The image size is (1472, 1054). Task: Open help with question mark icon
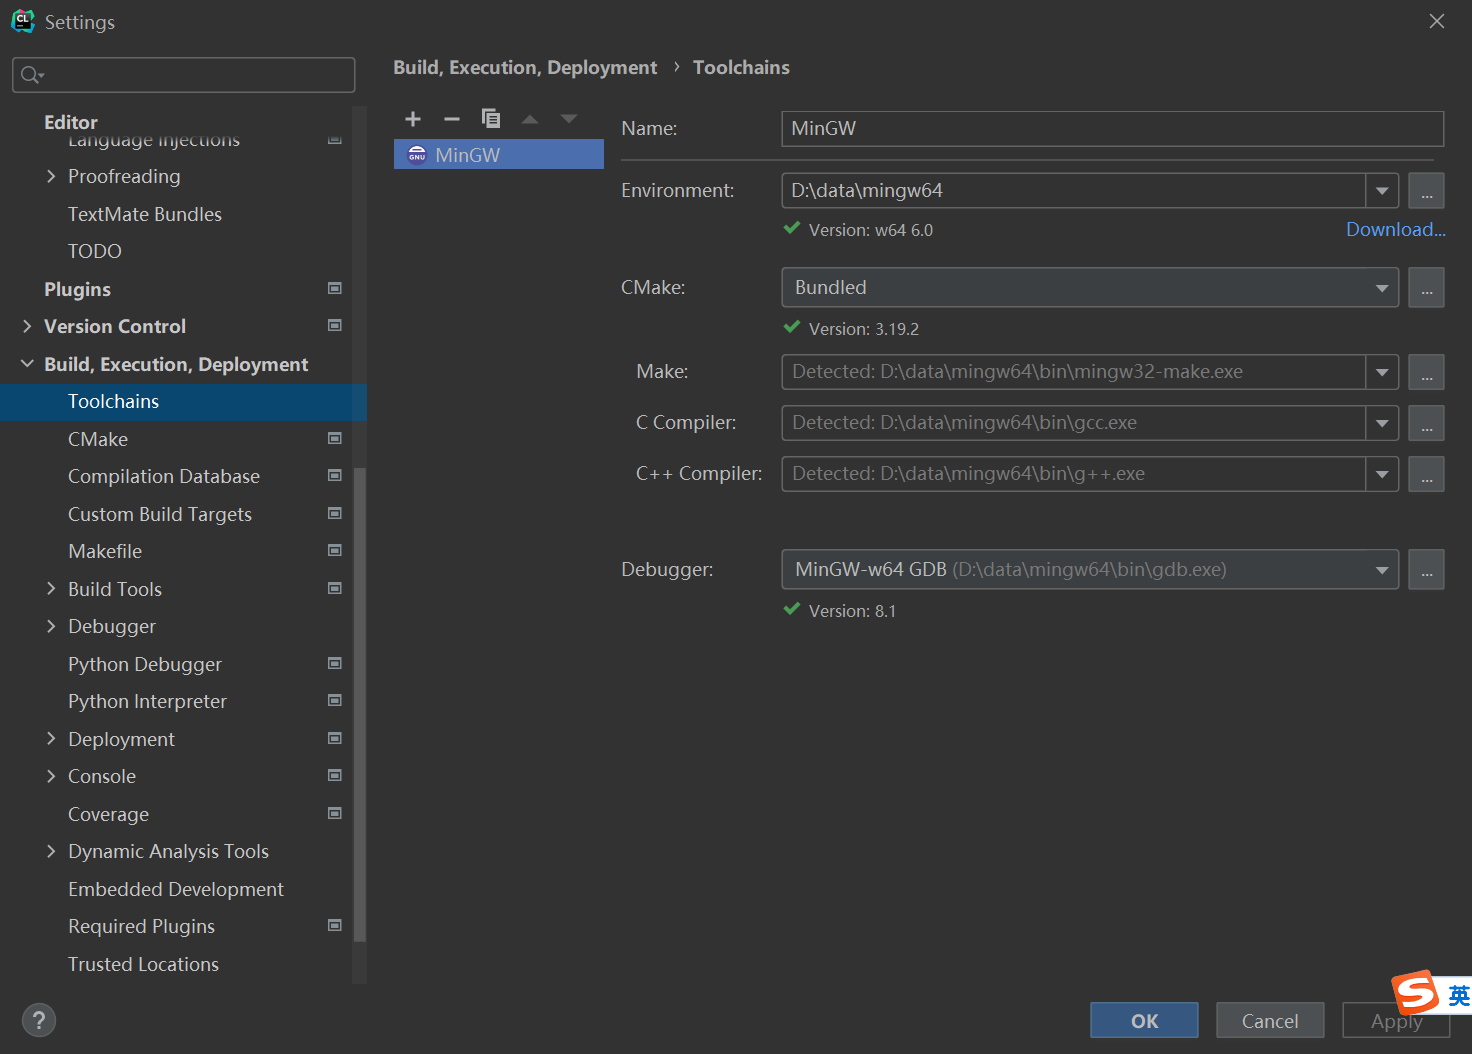point(39,1020)
